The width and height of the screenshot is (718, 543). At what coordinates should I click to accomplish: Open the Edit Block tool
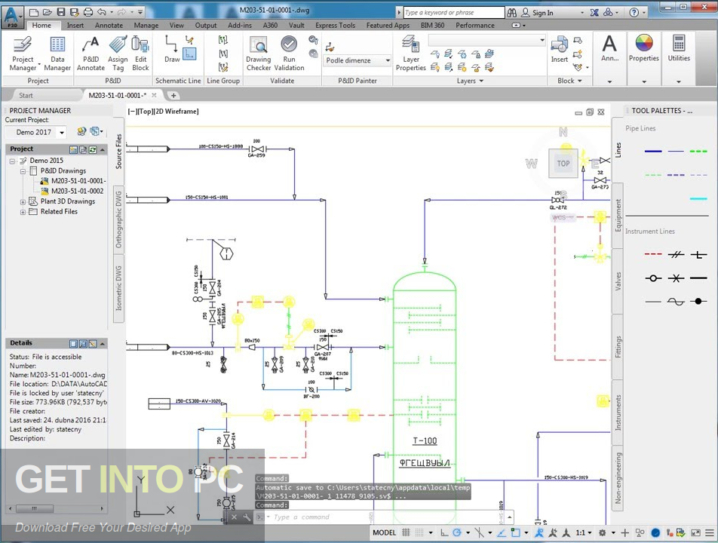[141, 54]
